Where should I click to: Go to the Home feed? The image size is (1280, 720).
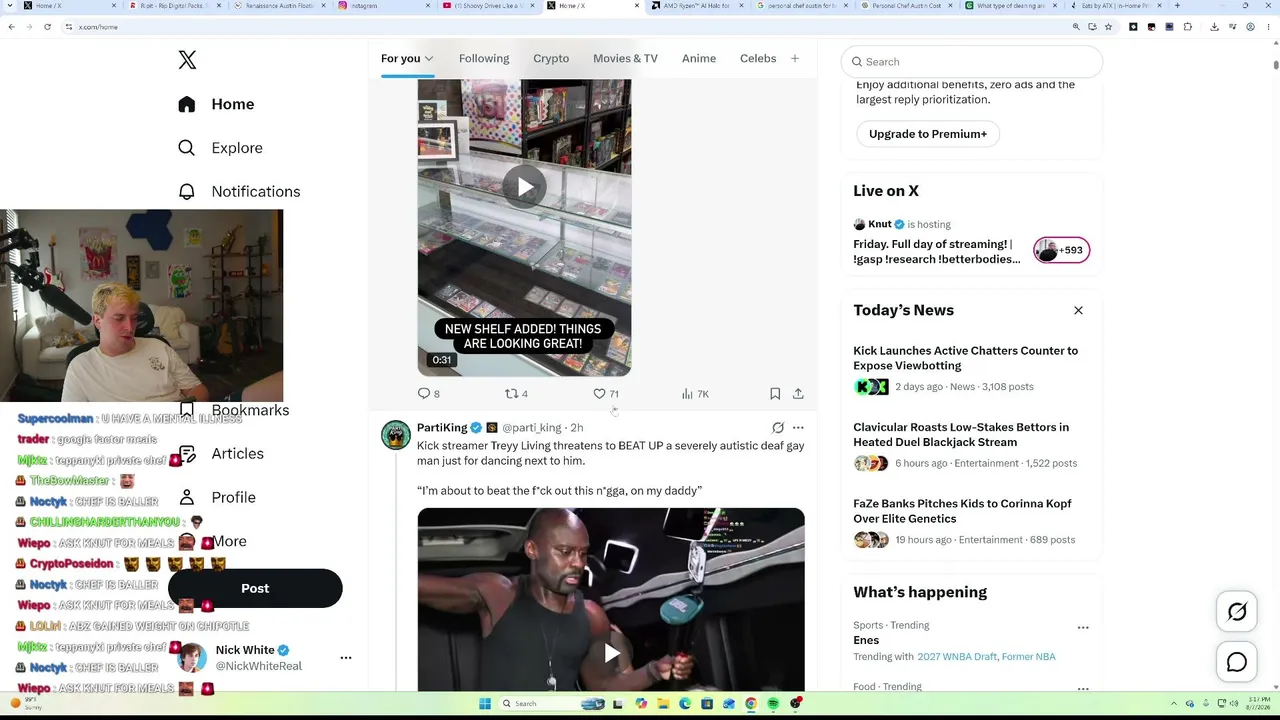215,104
